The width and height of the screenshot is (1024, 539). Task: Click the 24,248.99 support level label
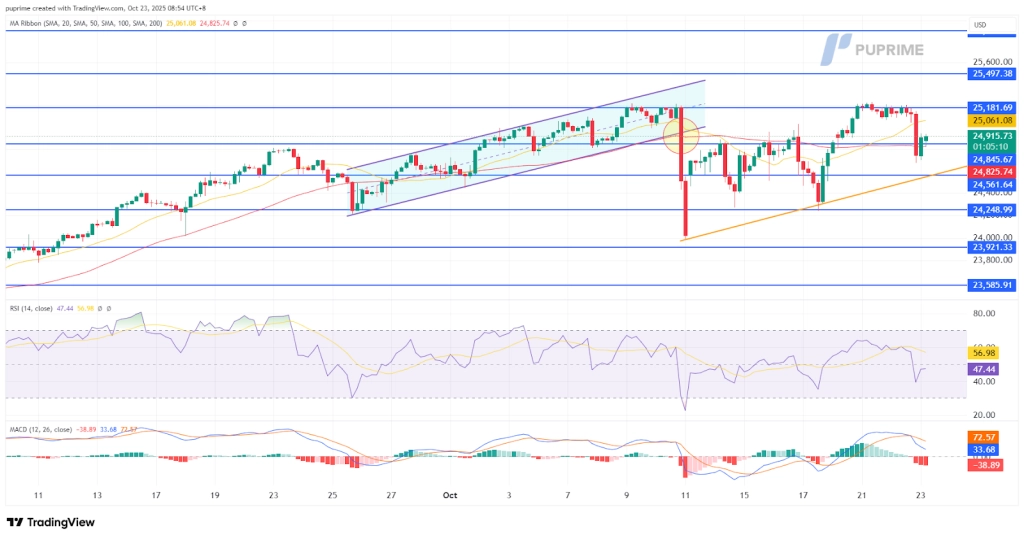991,209
